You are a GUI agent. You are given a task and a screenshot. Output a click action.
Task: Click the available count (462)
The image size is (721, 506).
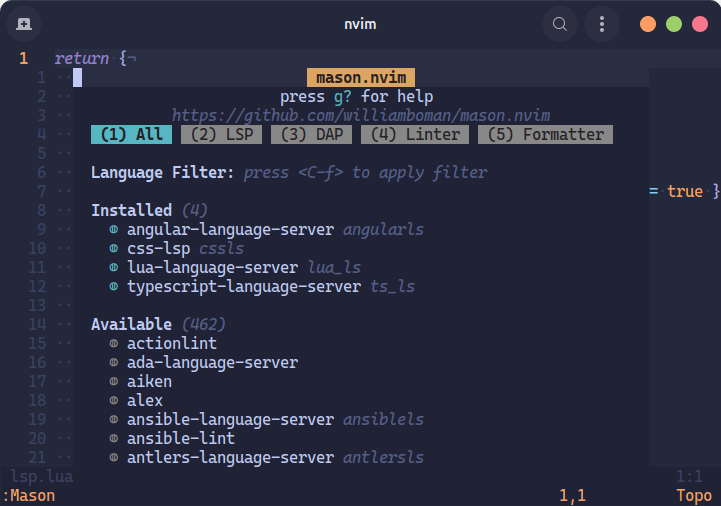click(x=204, y=325)
